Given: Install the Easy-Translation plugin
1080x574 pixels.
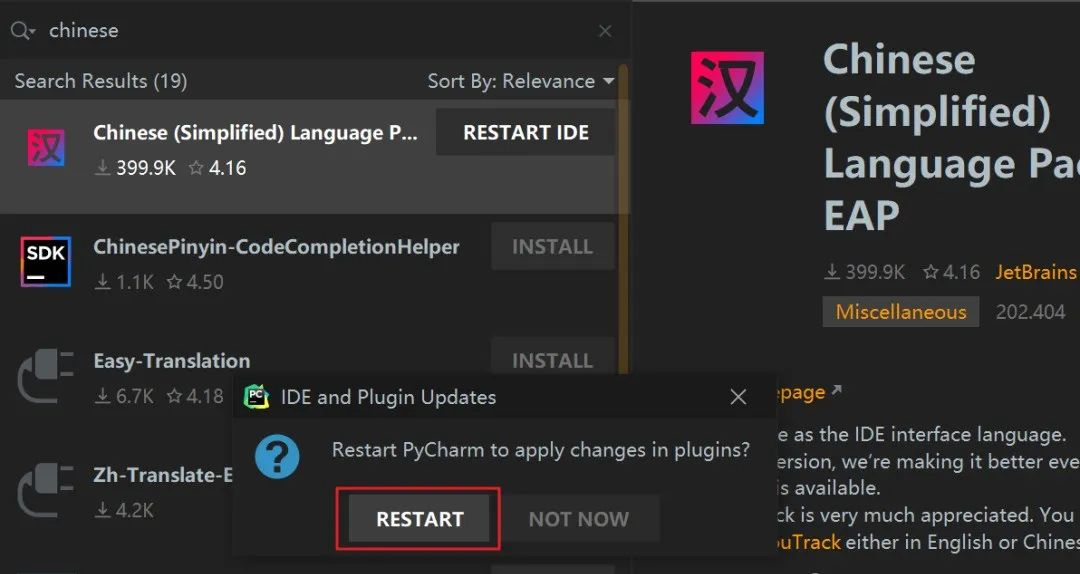Looking at the screenshot, I should click(x=552, y=358).
